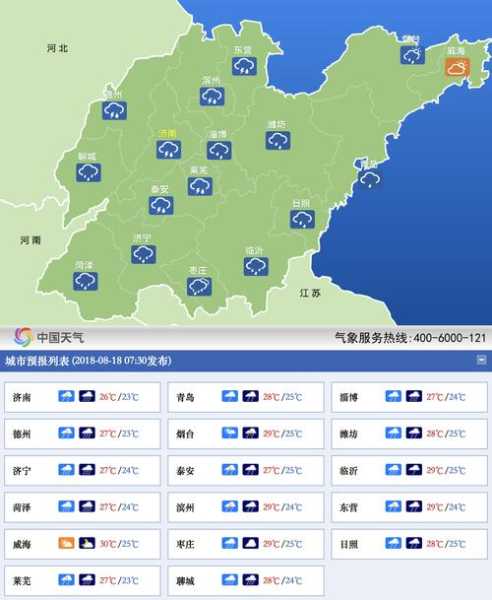Click the 菏泽 rain icon on the map
Image resolution: width=492 pixels, height=600 pixels.
point(86,281)
